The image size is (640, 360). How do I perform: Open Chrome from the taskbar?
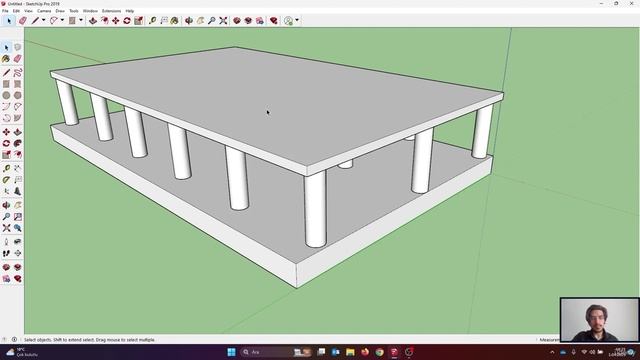(380, 352)
